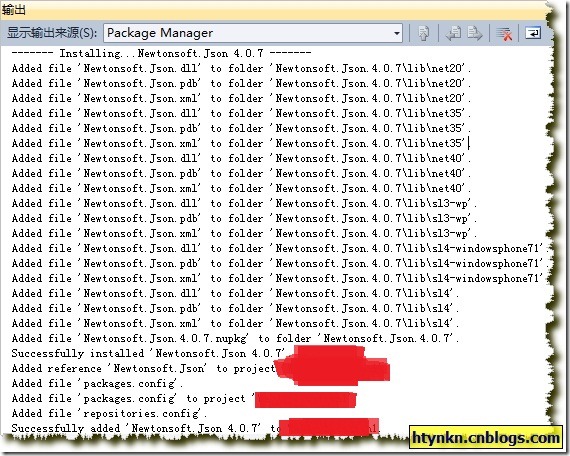Screen dimensions: 570x456
Task: Select line adding Newtonsoft.Json.dll to lib\net40
Action: point(241,159)
